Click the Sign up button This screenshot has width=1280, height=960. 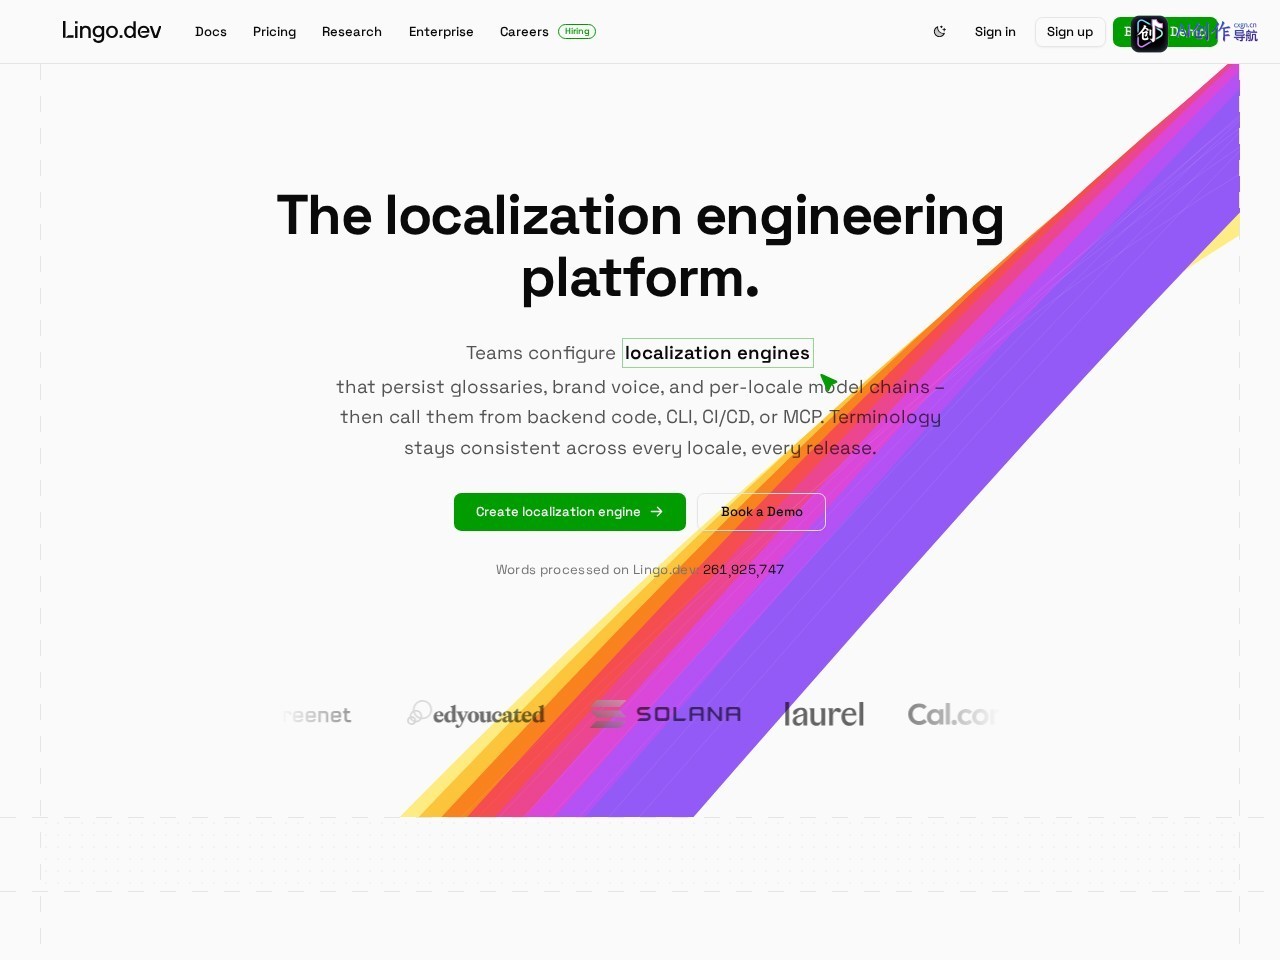[1070, 32]
